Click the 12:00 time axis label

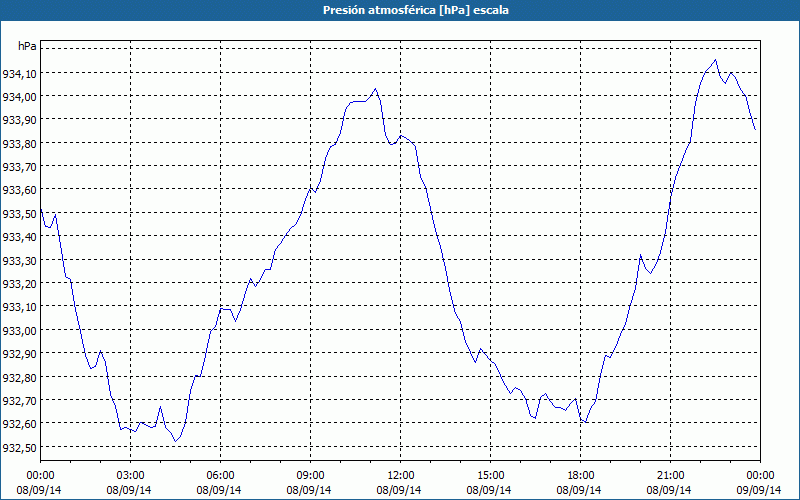click(401, 476)
